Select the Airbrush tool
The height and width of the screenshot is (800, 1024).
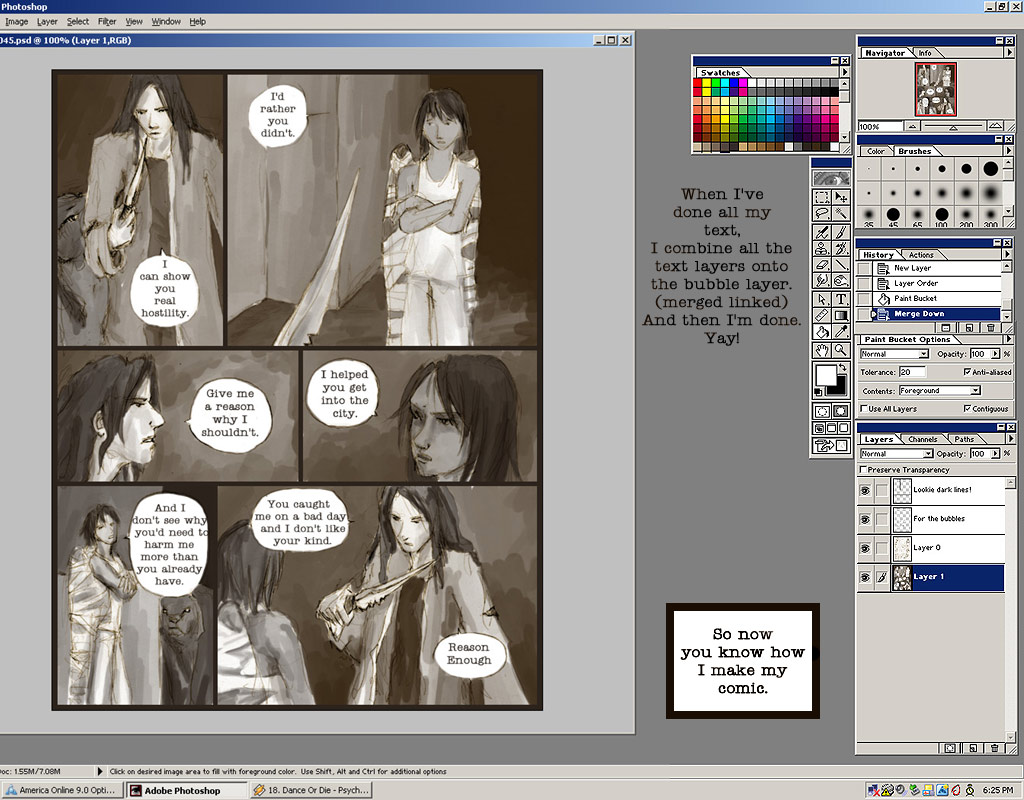tap(822, 232)
